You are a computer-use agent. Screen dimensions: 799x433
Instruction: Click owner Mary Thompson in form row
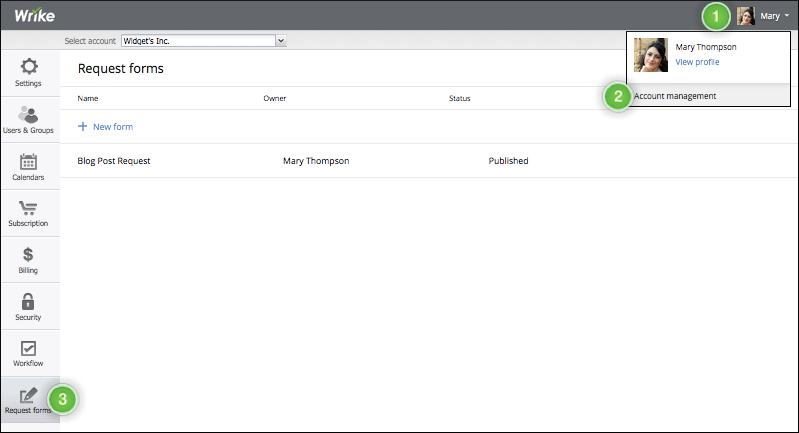point(316,161)
